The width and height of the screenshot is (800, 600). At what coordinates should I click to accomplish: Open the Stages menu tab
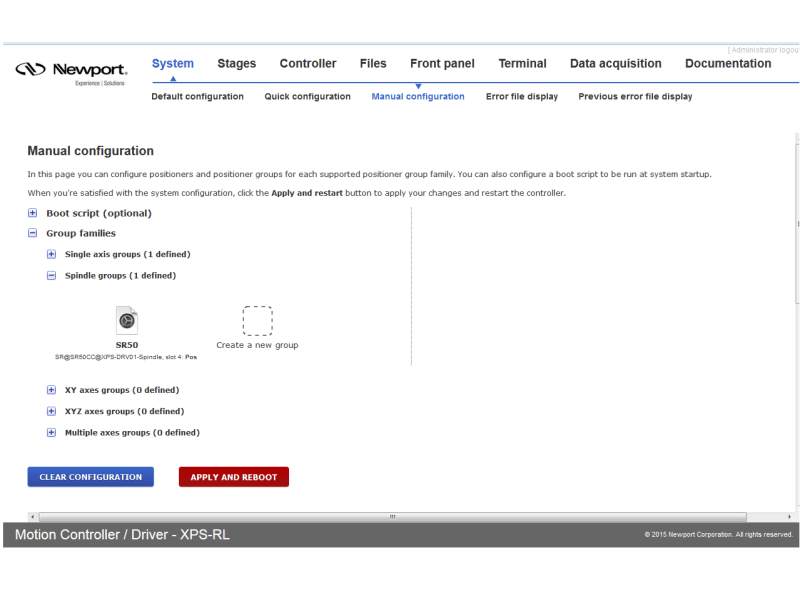tap(236, 64)
